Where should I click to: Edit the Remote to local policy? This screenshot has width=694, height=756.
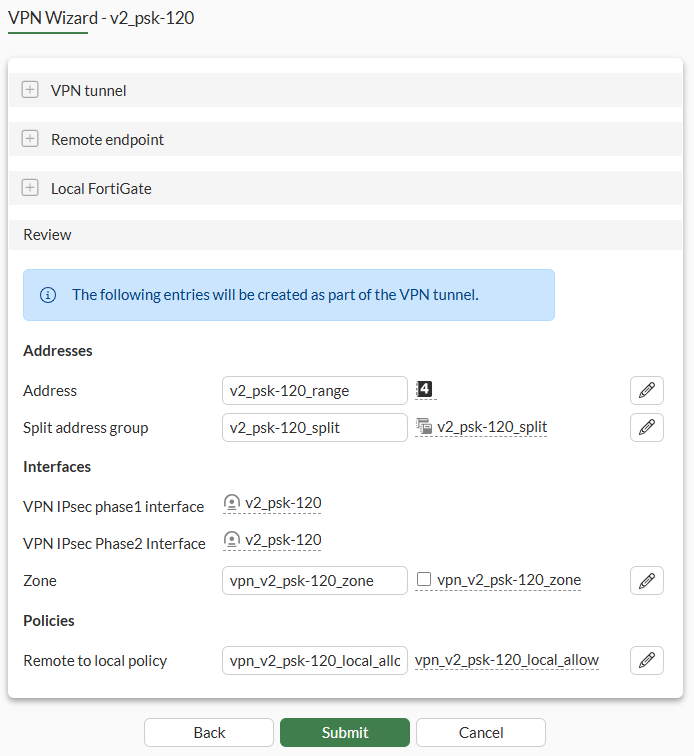(x=646, y=660)
